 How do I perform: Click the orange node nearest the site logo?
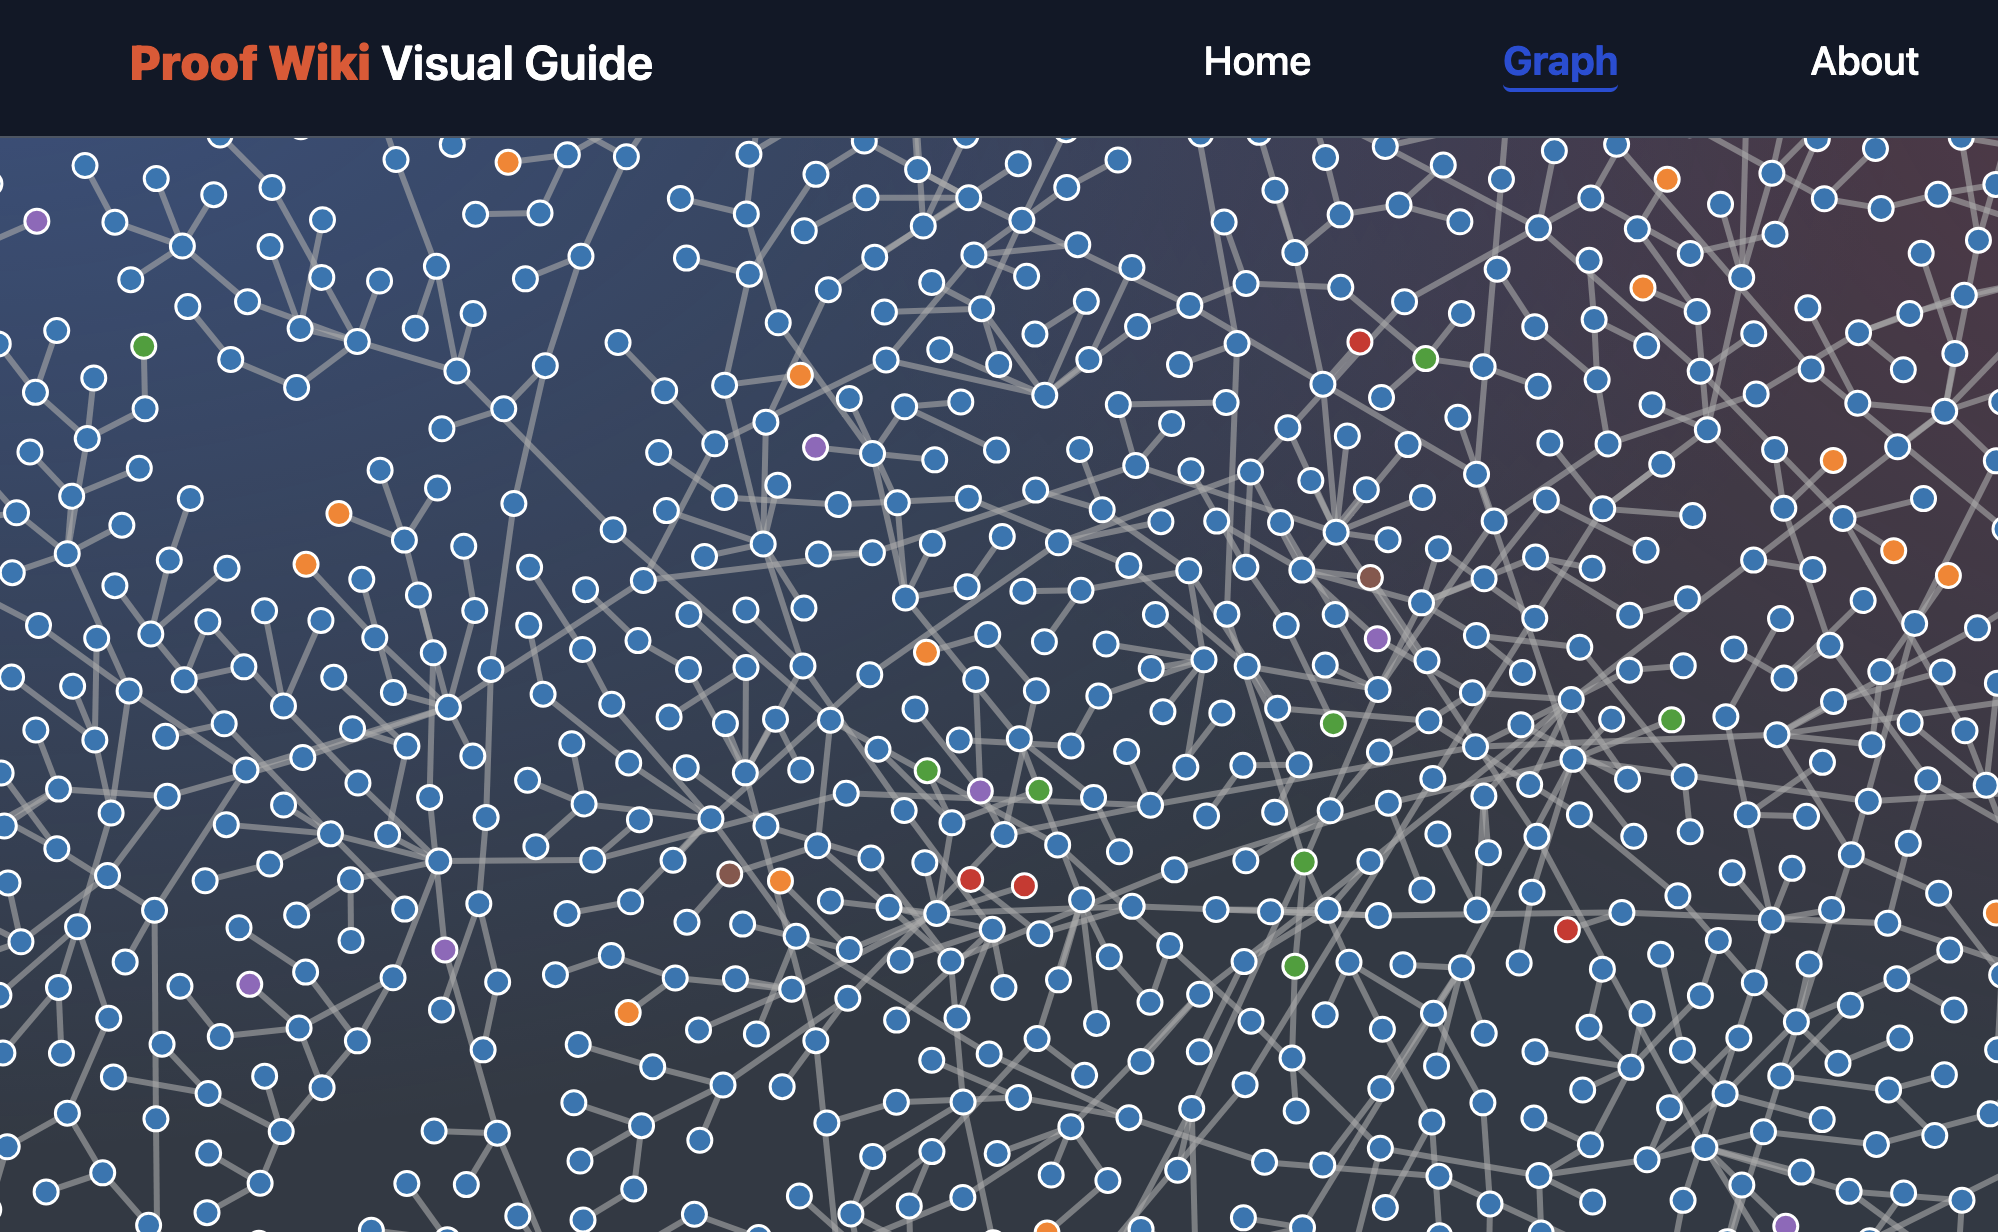508,162
